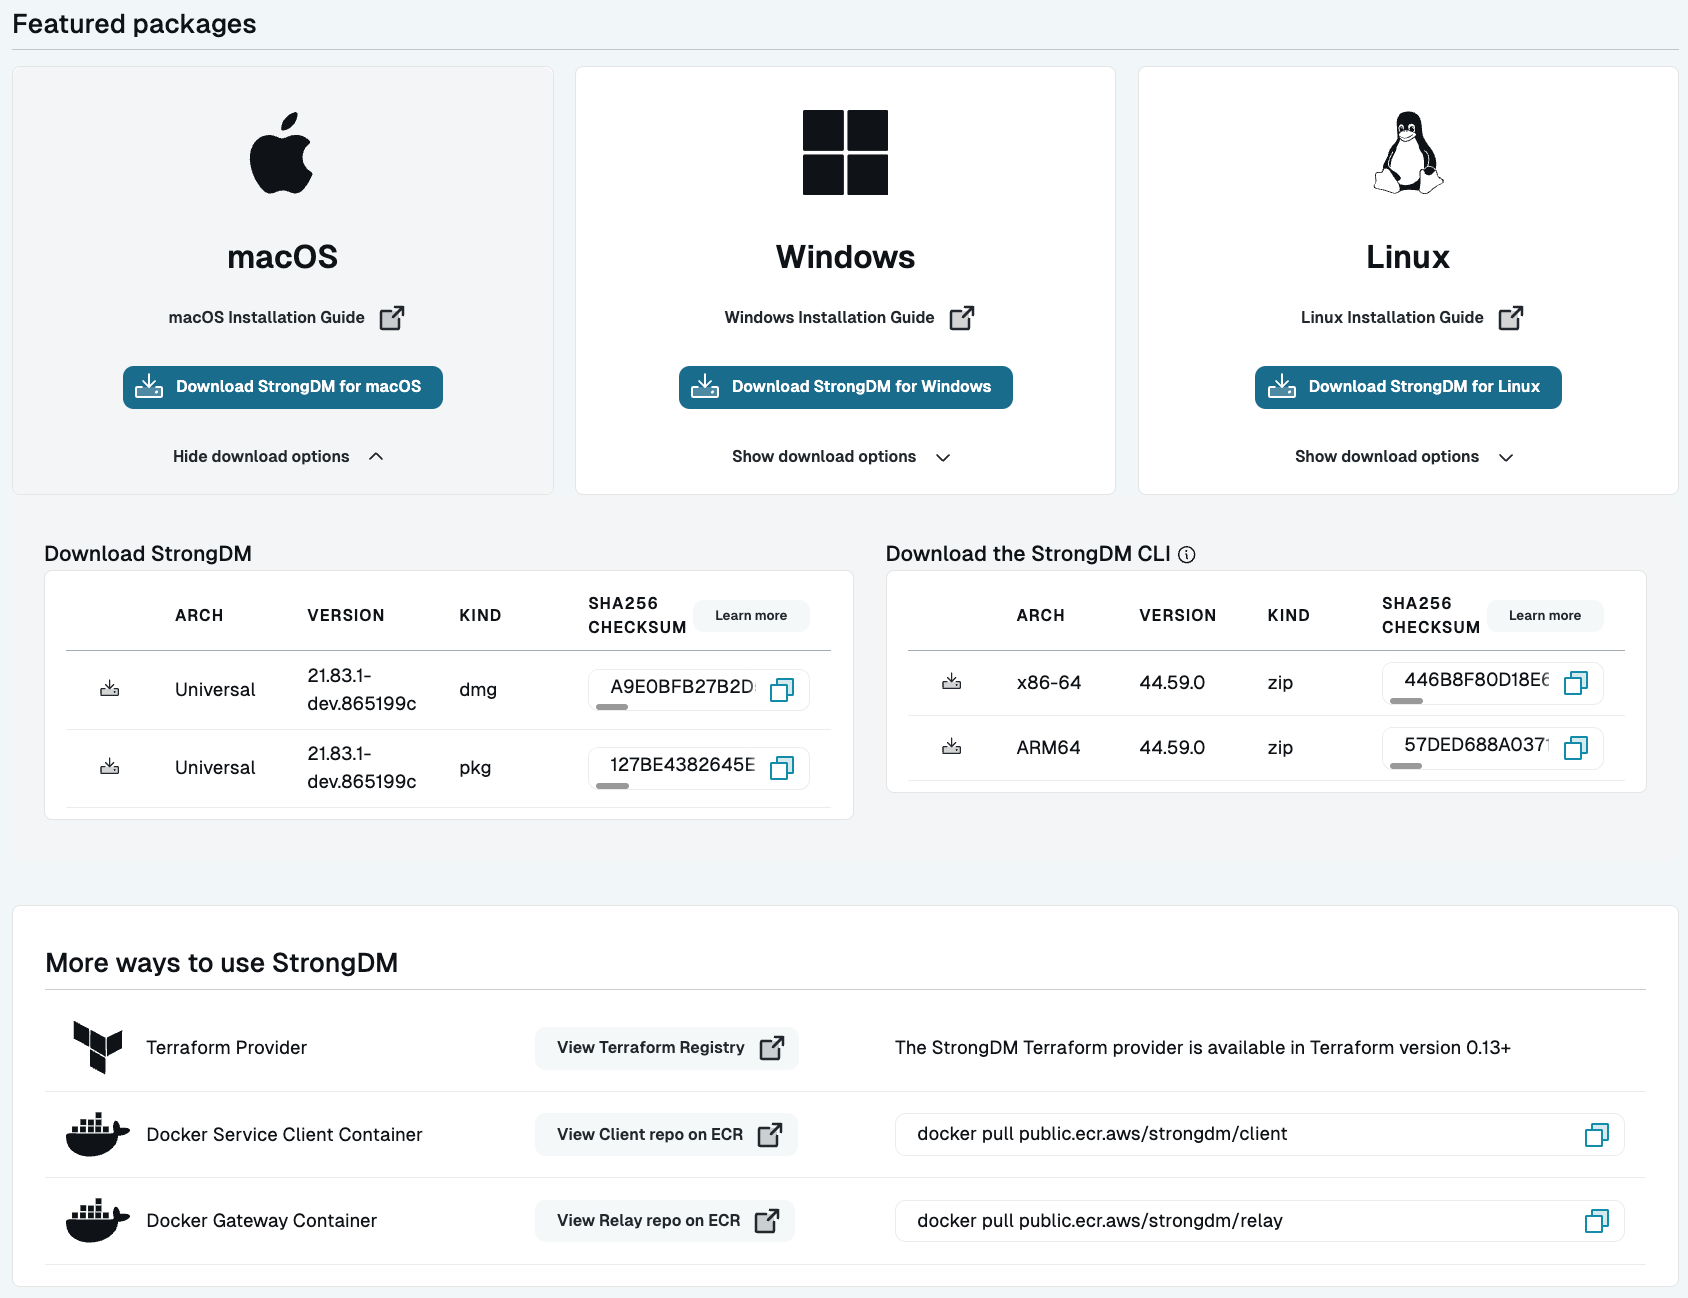Download the Universal dmg package via row icon

click(110, 689)
